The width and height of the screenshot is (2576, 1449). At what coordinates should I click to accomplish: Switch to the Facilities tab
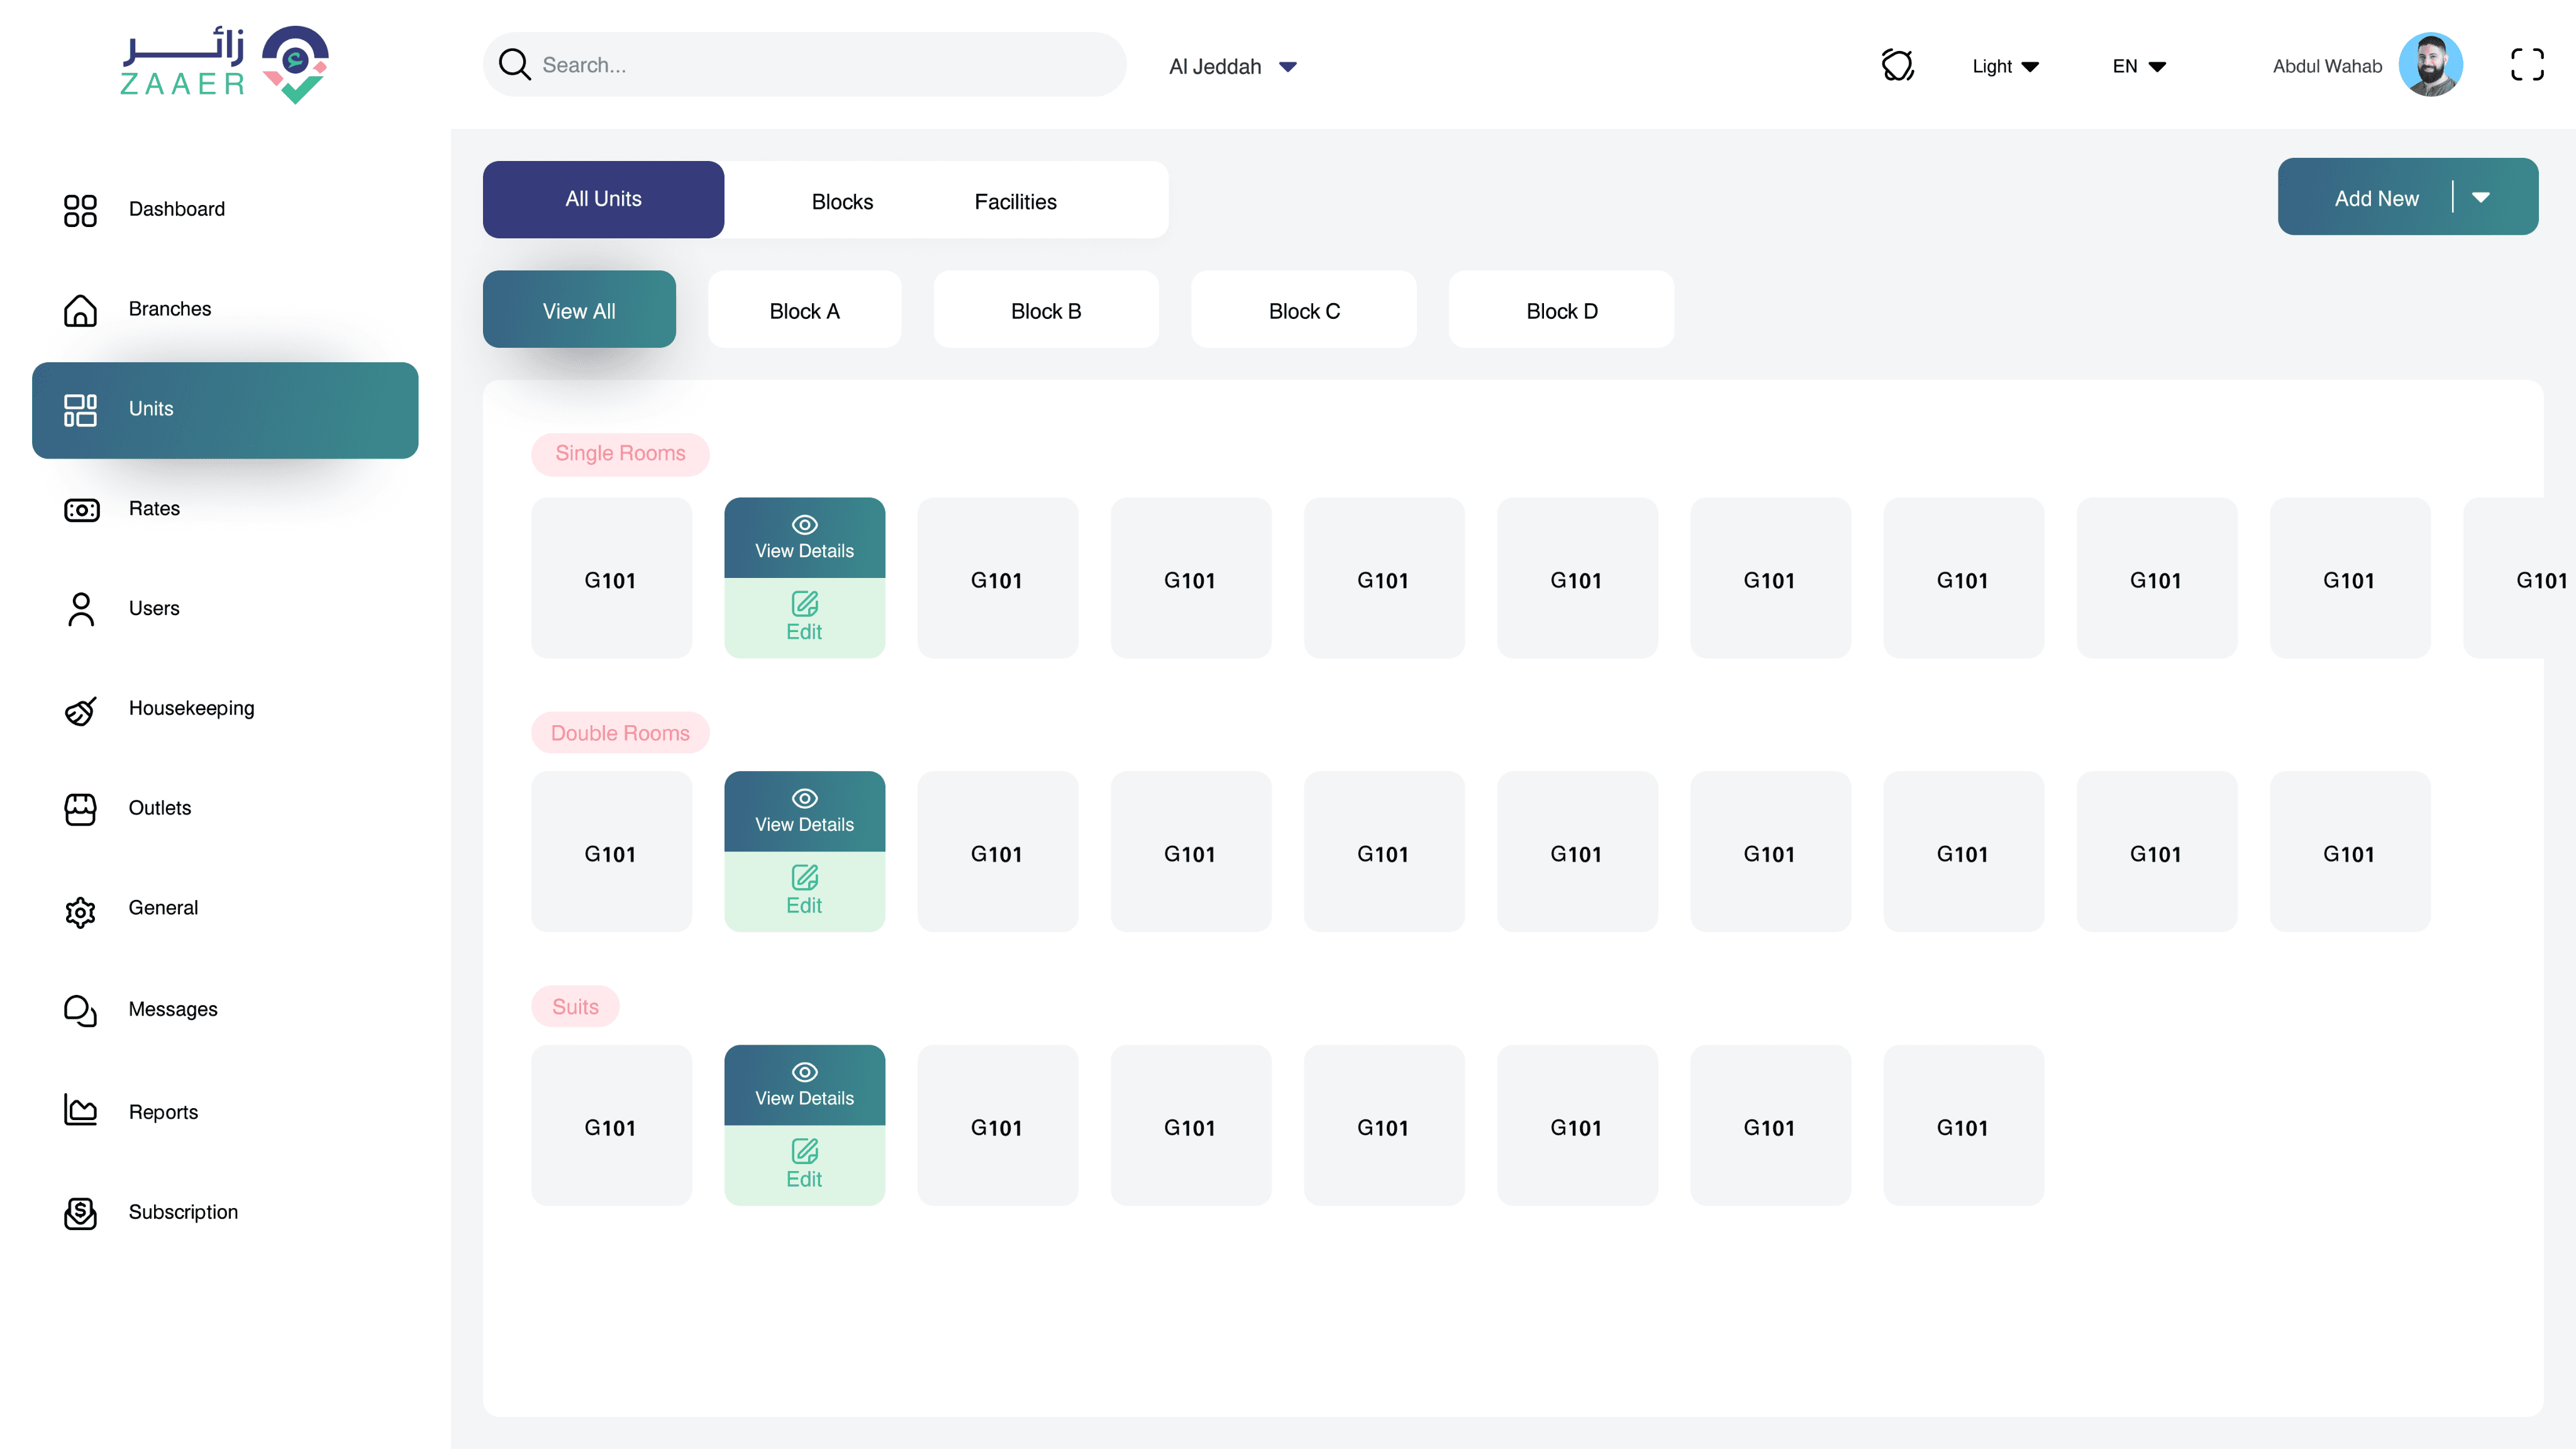tap(1015, 202)
